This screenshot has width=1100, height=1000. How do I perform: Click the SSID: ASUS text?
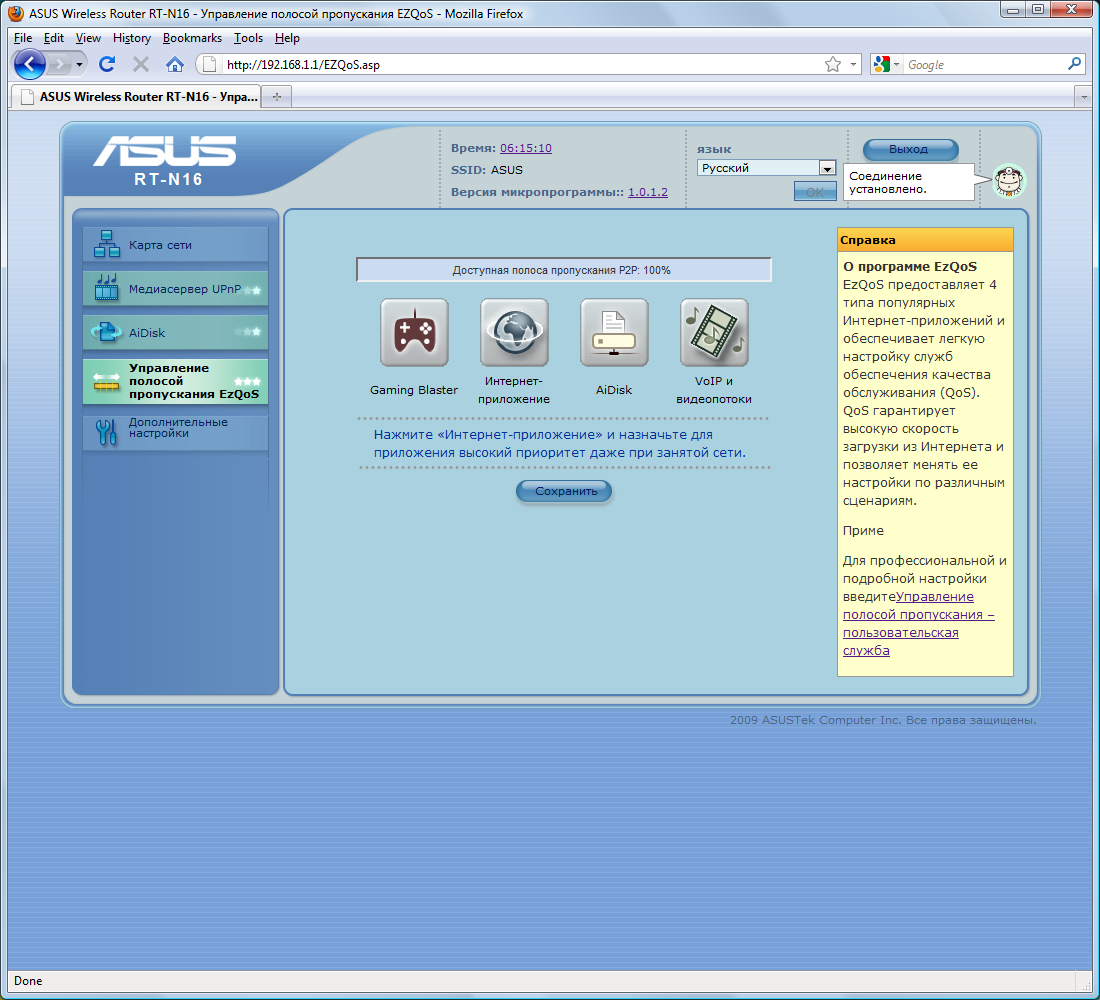(x=487, y=170)
